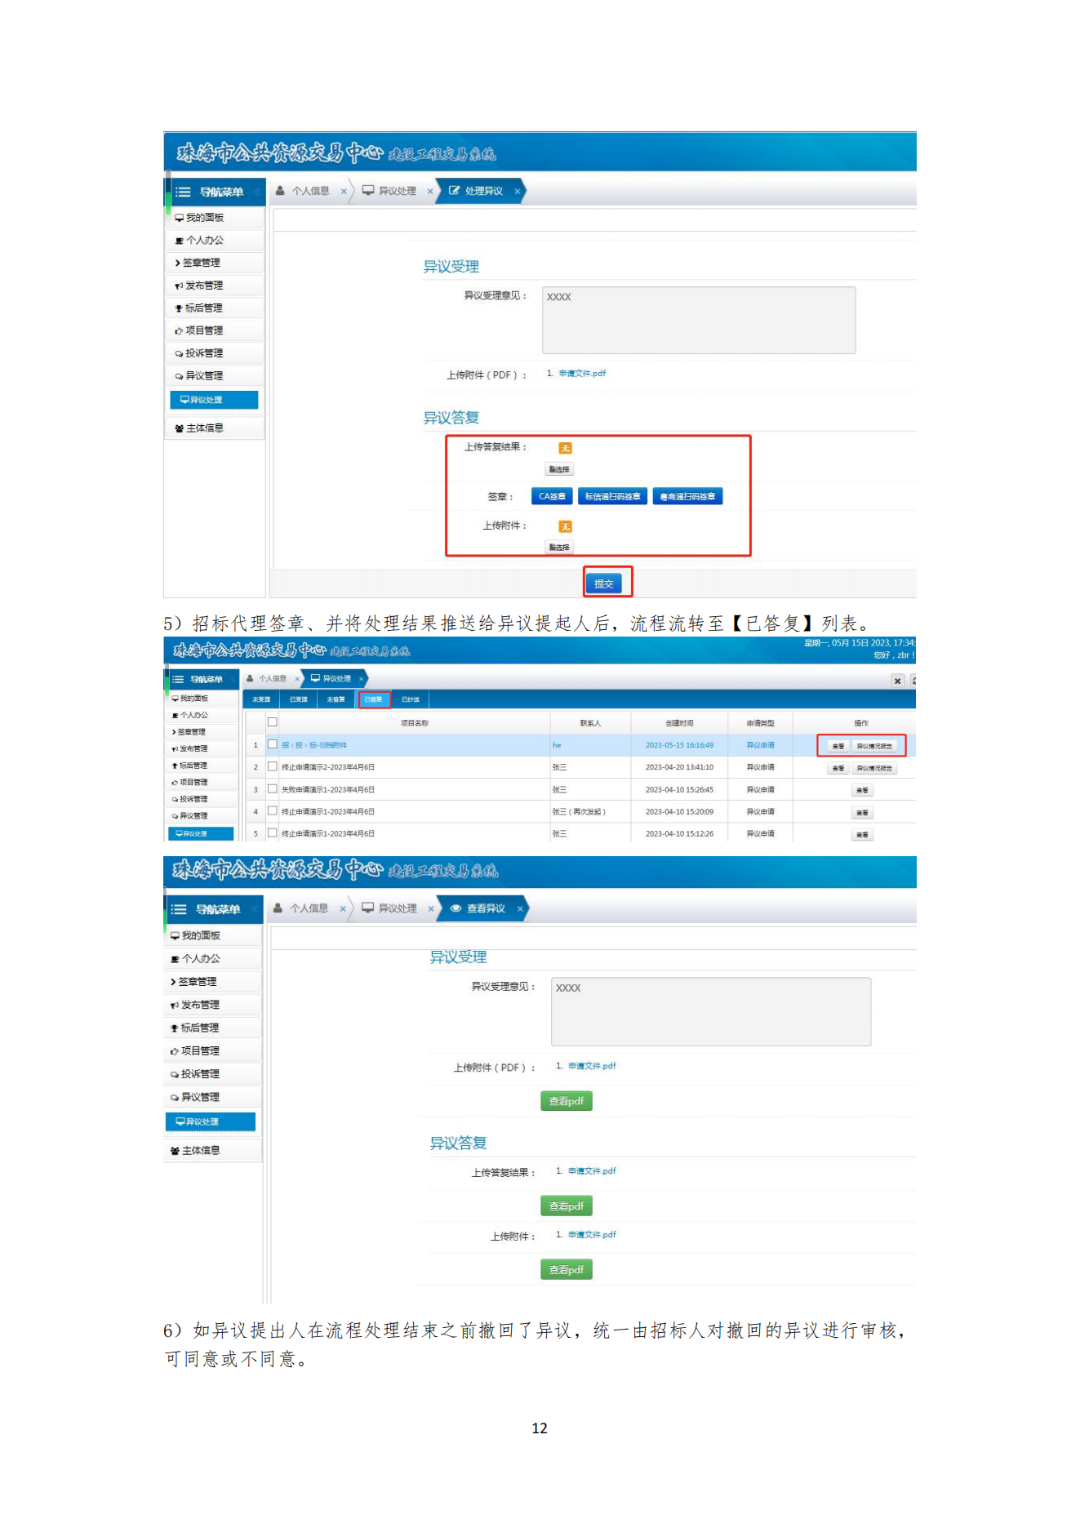This screenshot has height=1527, width=1080.
Task: Select the 已抄送 tab in the list screenshot
Action: tap(411, 699)
